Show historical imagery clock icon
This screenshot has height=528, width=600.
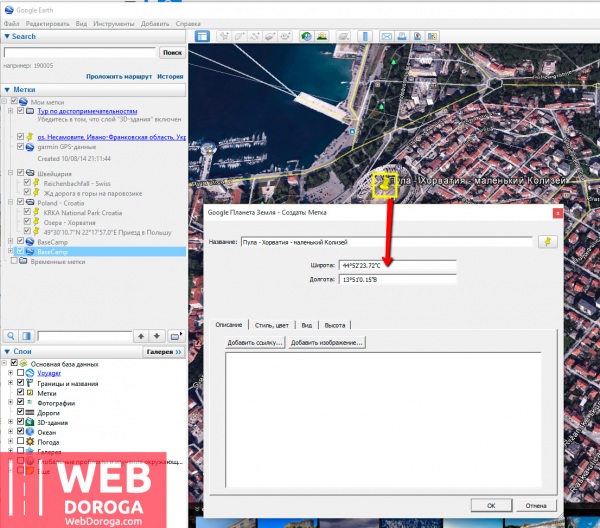(x=307, y=36)
